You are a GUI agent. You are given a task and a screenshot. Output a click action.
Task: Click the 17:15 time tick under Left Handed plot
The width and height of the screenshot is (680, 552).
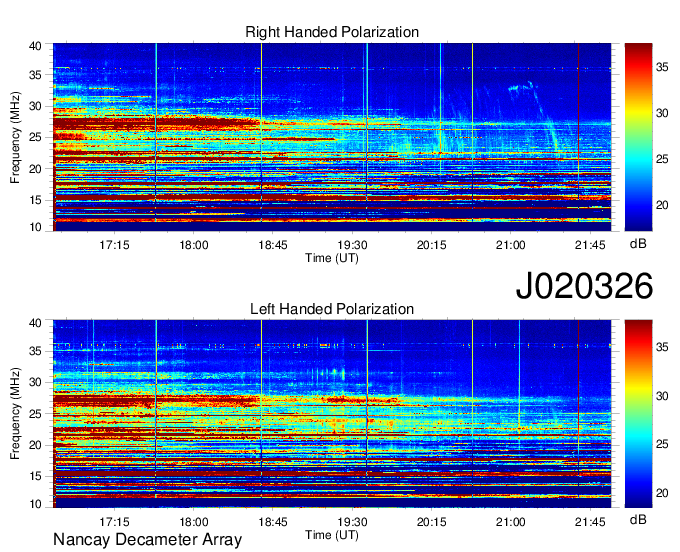pyautogui.click(x=114, y=522)
